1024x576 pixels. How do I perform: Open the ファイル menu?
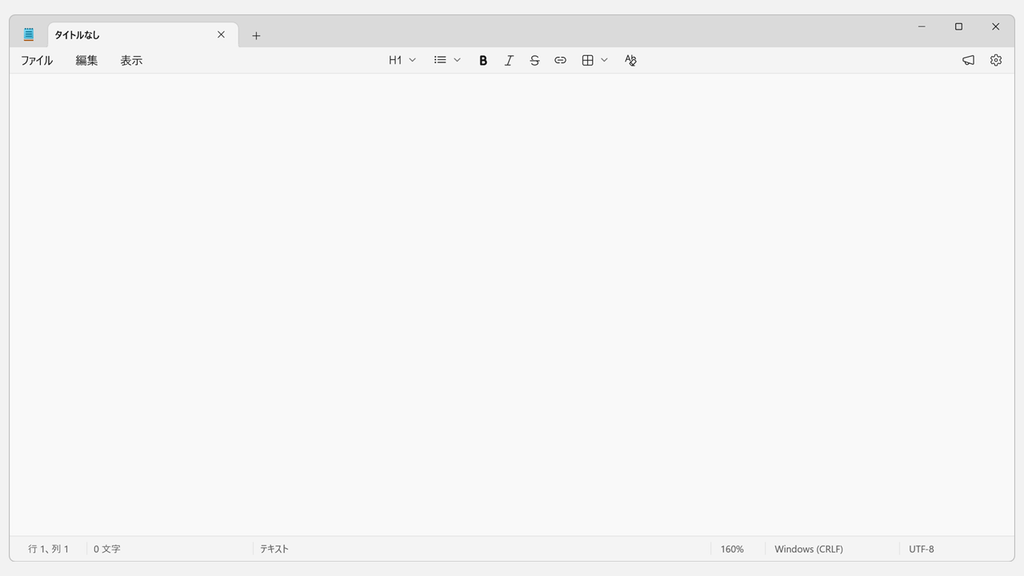[x=37, y=60]
